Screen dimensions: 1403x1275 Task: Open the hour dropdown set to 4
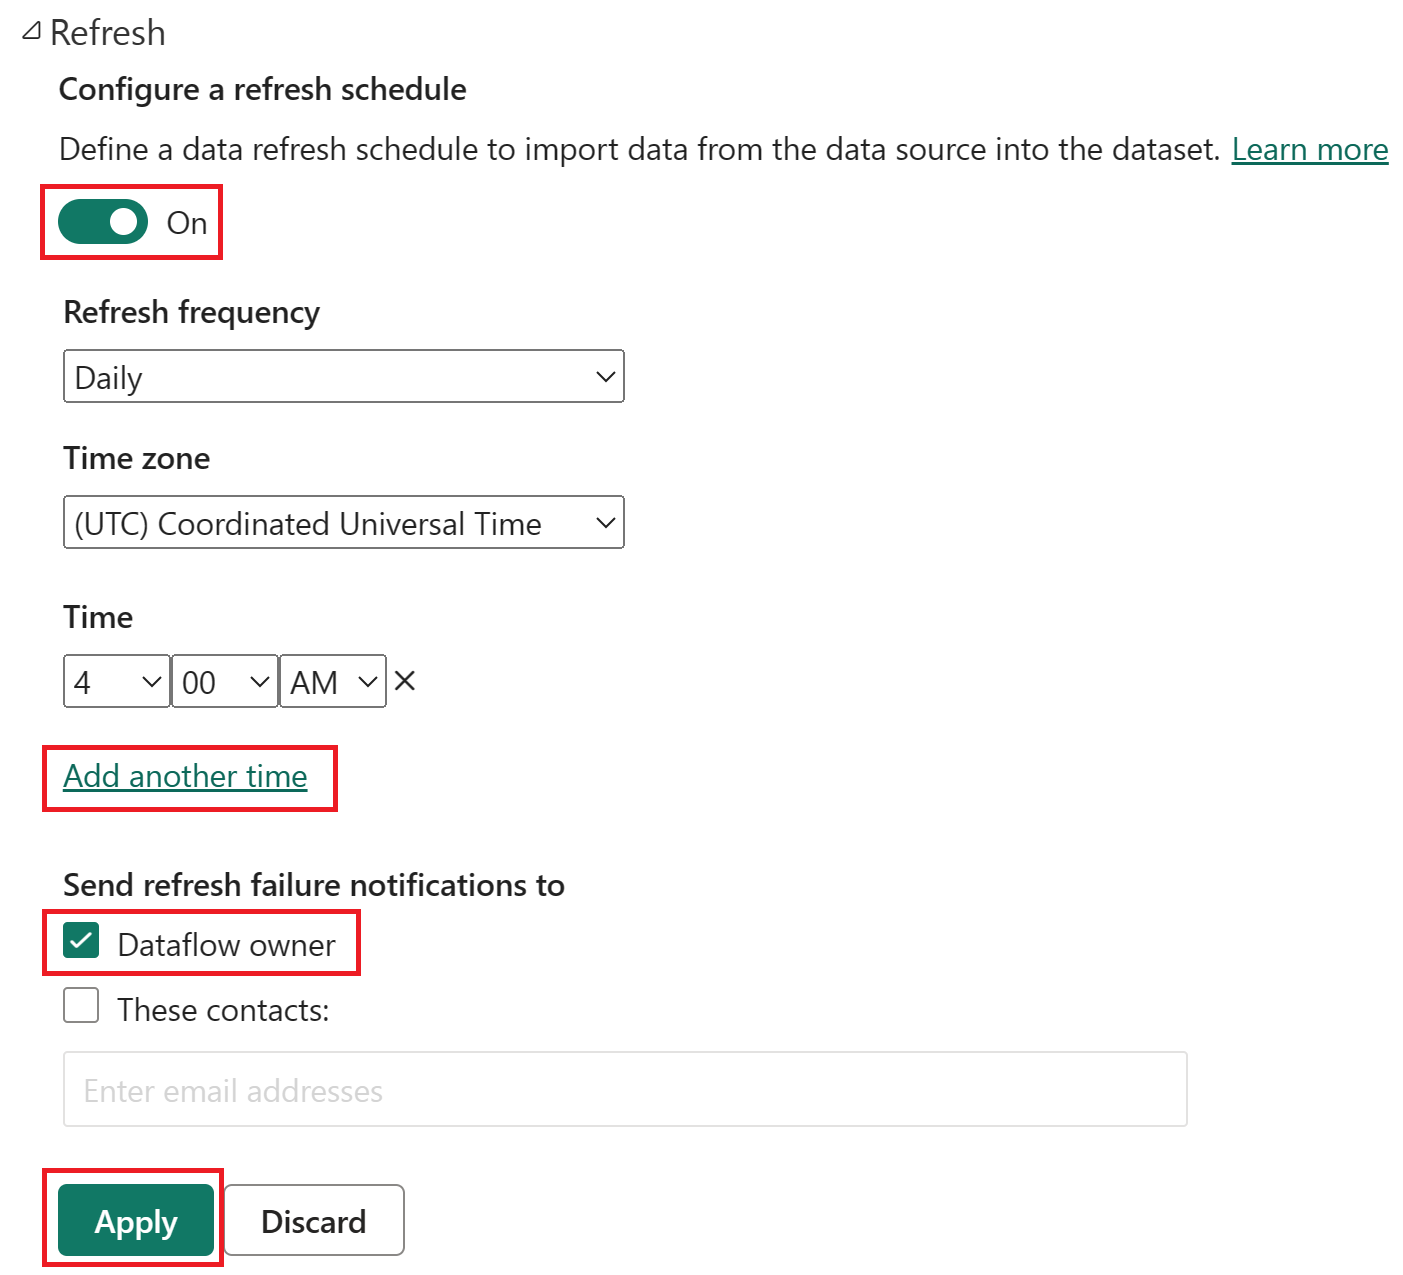click(x=115, y=681)
